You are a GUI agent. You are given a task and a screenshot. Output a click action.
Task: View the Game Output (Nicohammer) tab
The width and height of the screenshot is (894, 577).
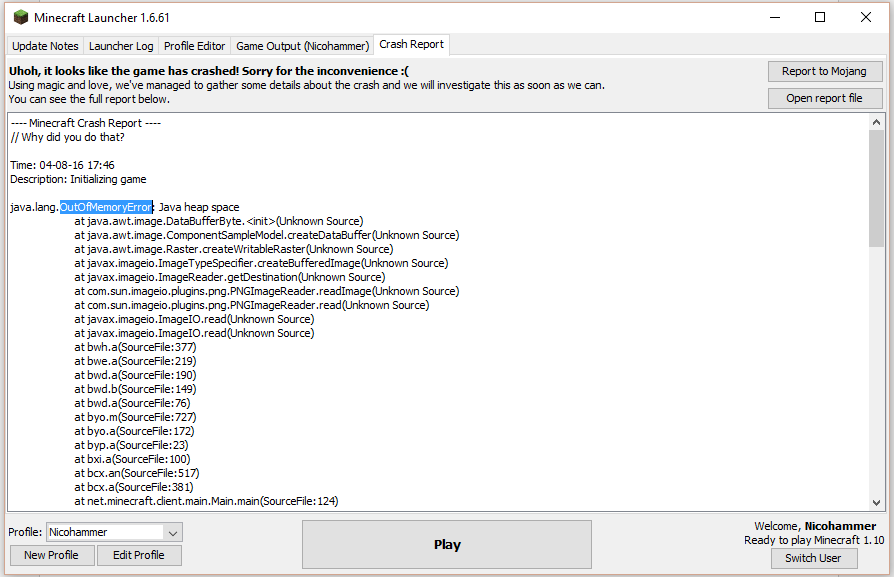pos(302,46)
